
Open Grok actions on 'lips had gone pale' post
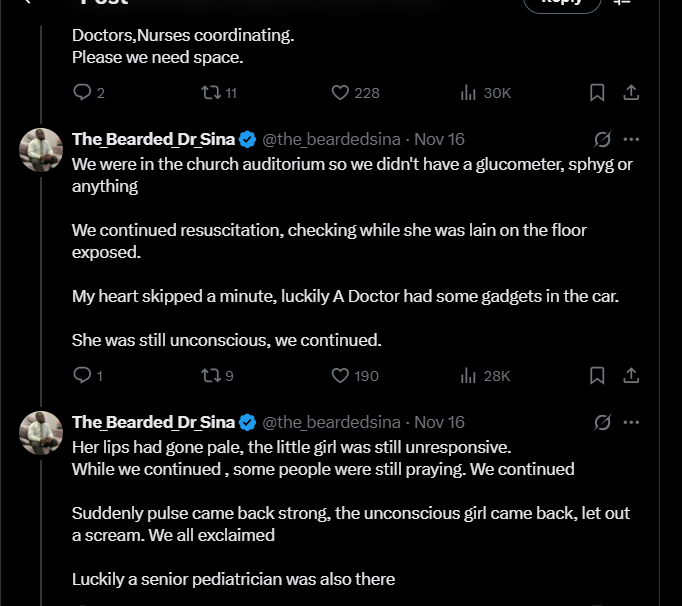tap(602, 422)
